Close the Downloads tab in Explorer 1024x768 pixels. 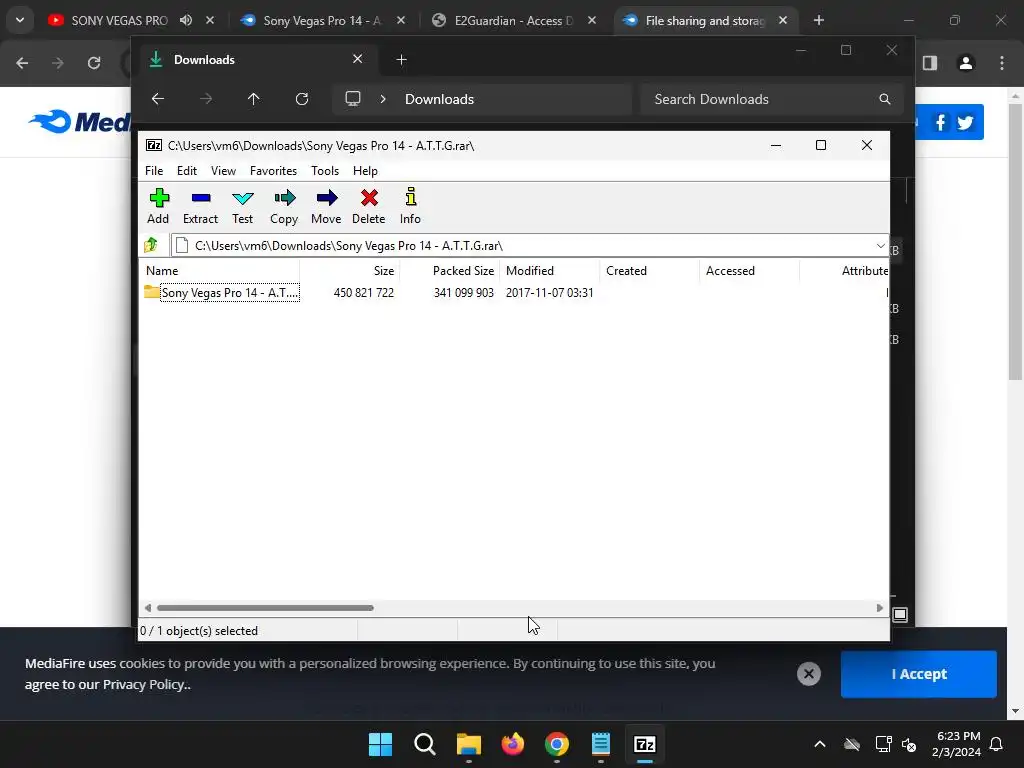[x=357, y=59]
